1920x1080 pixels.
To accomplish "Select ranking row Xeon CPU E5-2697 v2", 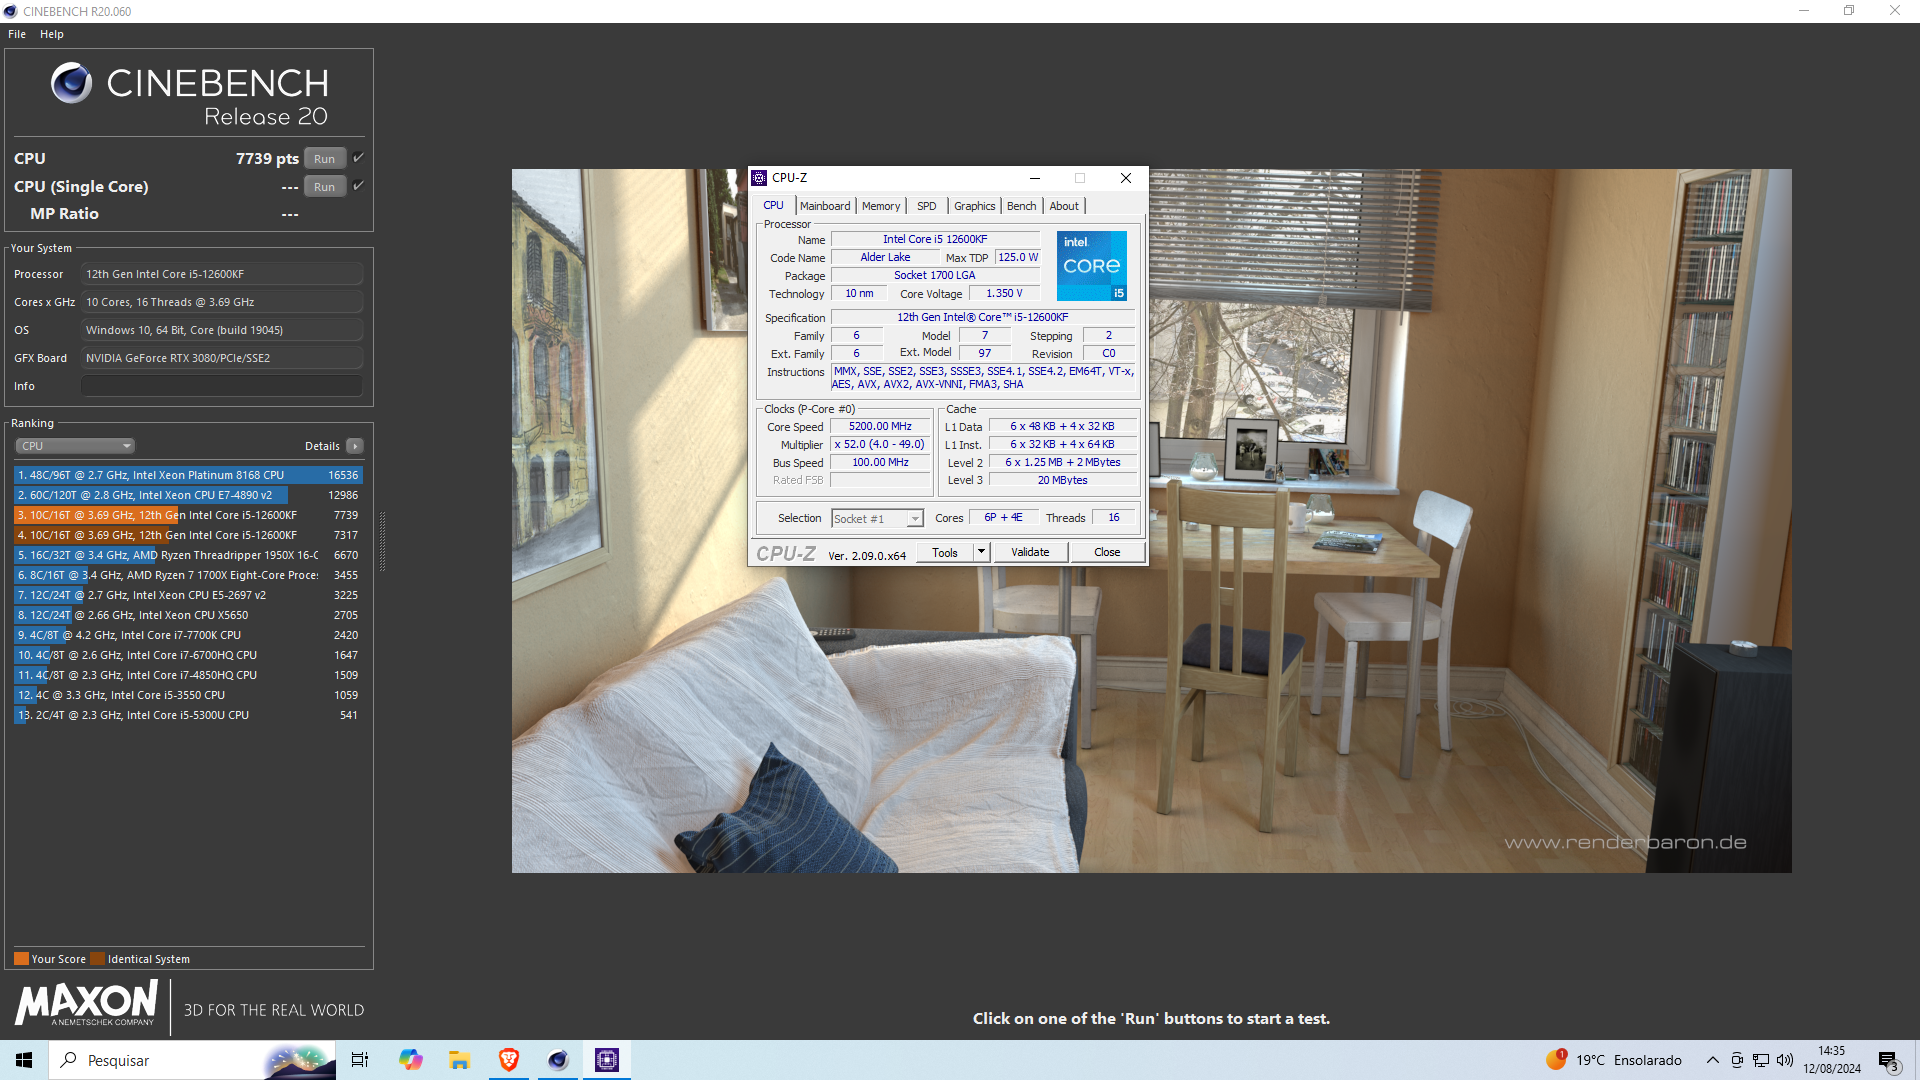I will click(x=188, y=595).
